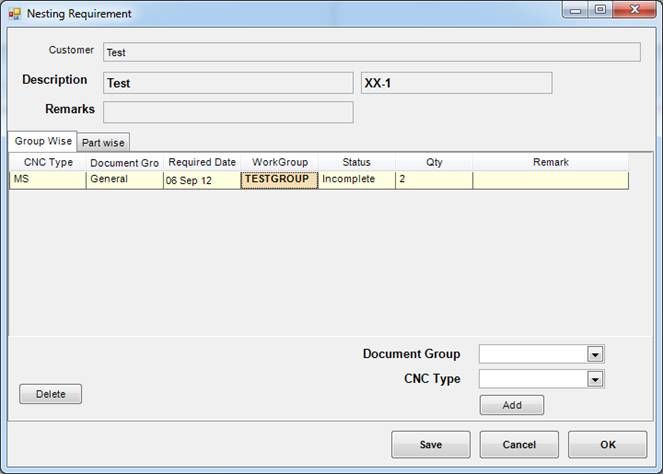Click the Delete button
The width and height of the screenshot is (663, 474).
pos(50,394)
